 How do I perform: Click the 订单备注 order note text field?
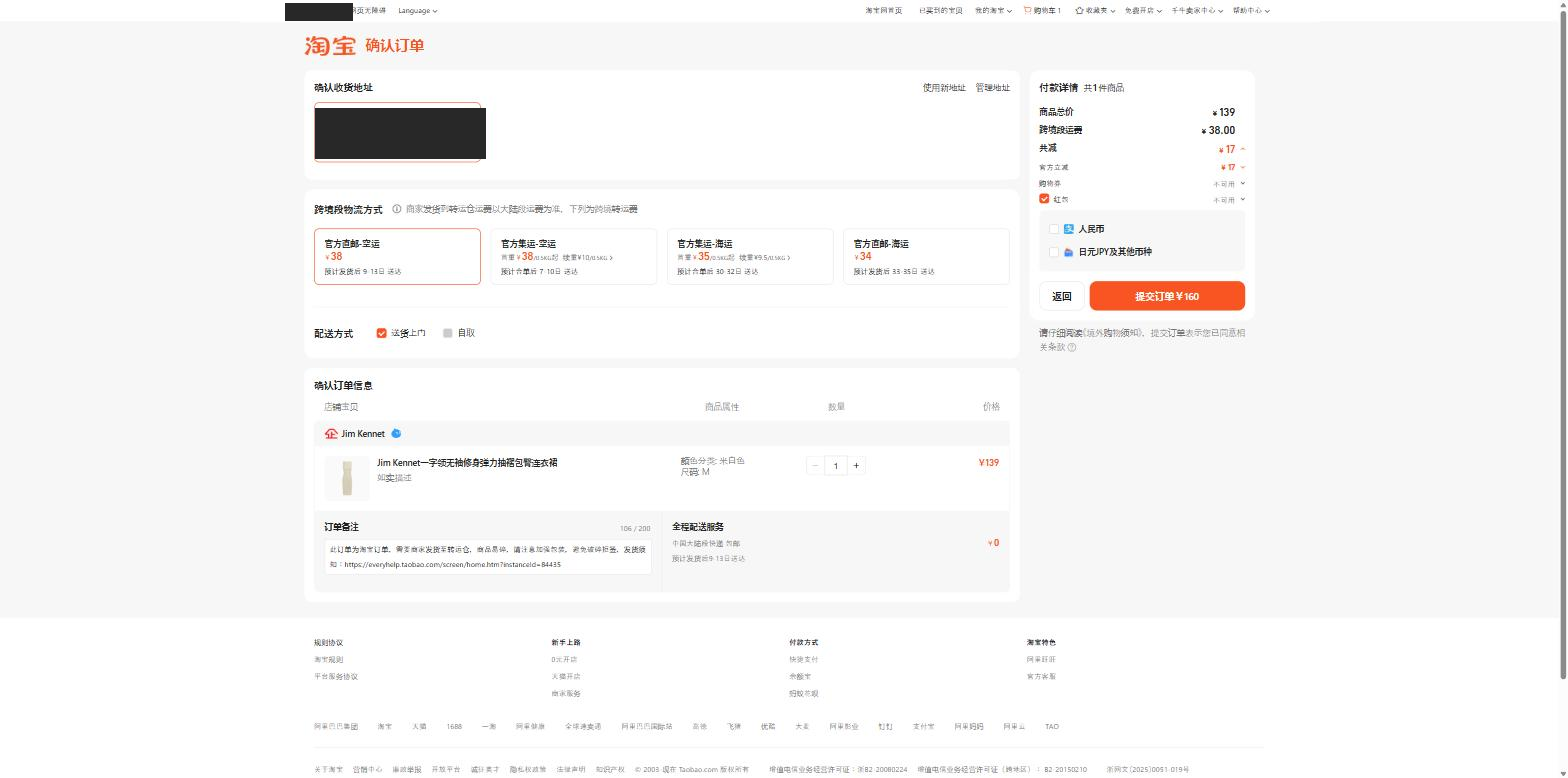[x=488, y=558]
